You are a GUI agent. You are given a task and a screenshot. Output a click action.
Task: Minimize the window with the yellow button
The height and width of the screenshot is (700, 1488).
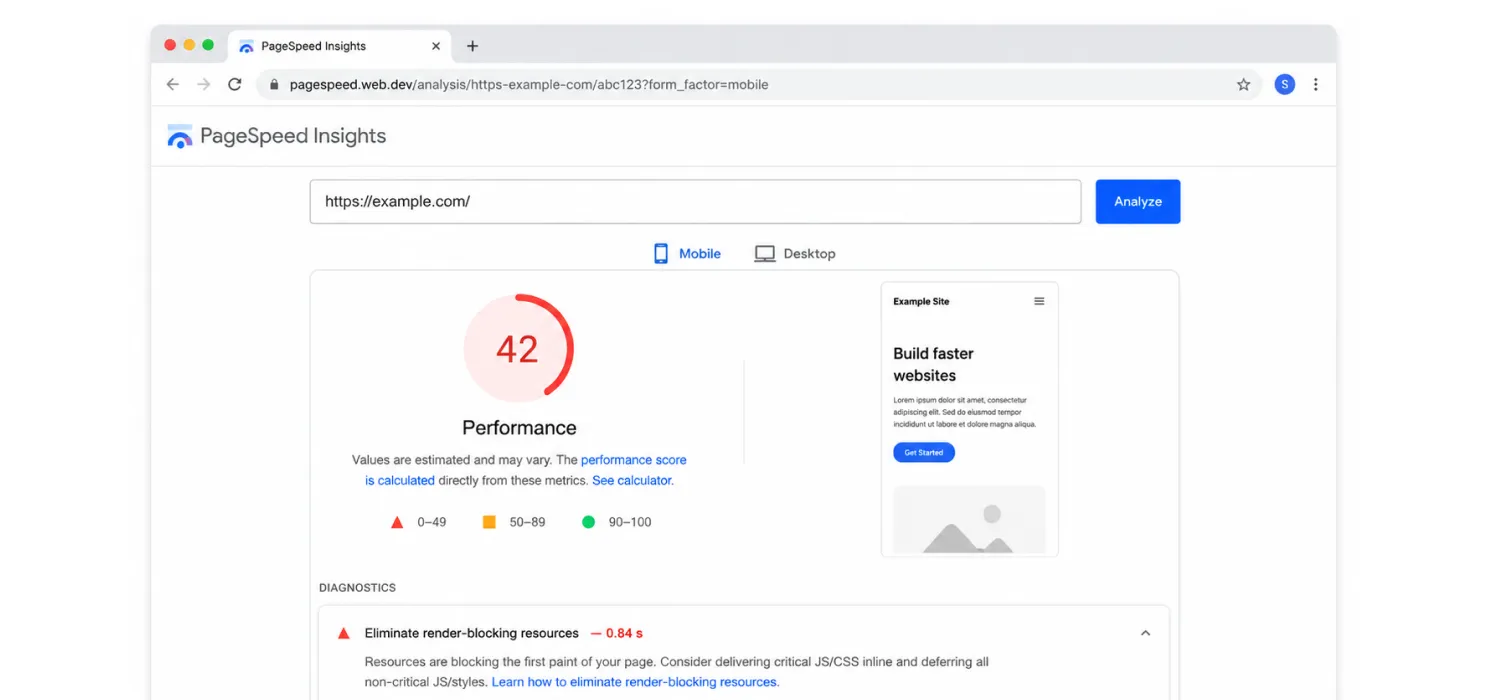tap(189, 45)
